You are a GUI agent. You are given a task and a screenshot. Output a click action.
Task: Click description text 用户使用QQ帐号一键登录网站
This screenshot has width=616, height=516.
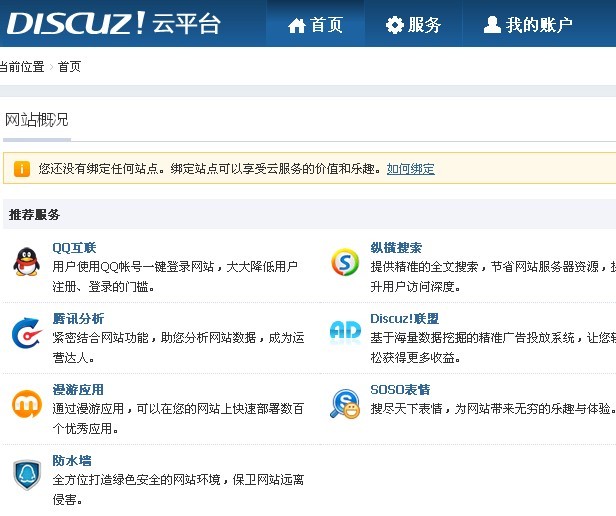click(x=133, y=267)
